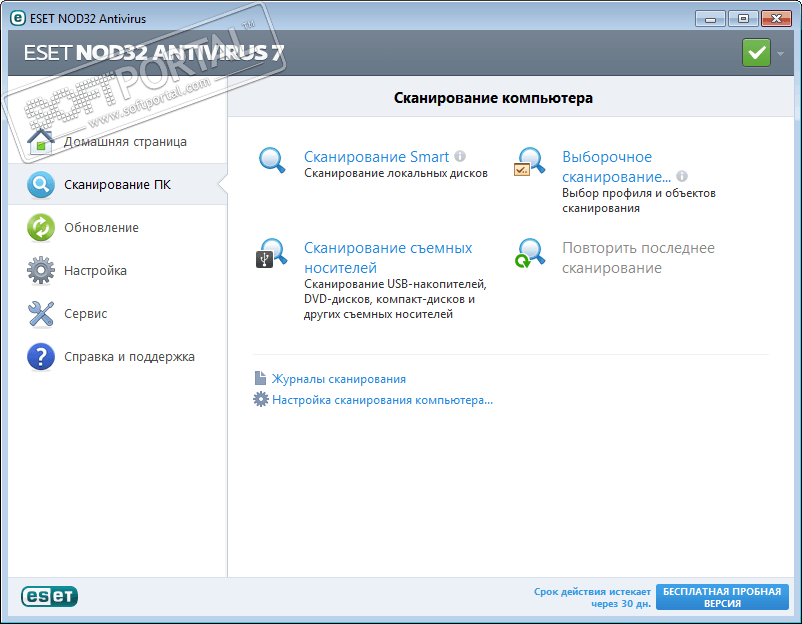Click info icon next to Выборочное сканирование
The image size is (802, 624).
(682, 176)
